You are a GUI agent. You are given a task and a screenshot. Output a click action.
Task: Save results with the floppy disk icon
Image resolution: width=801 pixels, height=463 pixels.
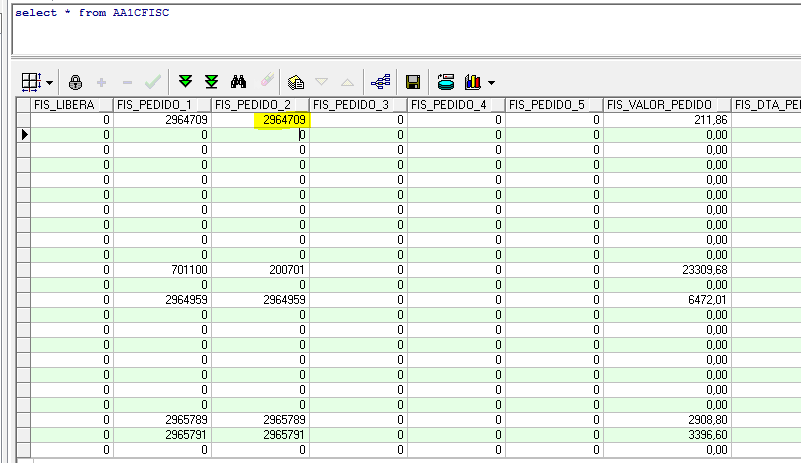coord(413,82)
